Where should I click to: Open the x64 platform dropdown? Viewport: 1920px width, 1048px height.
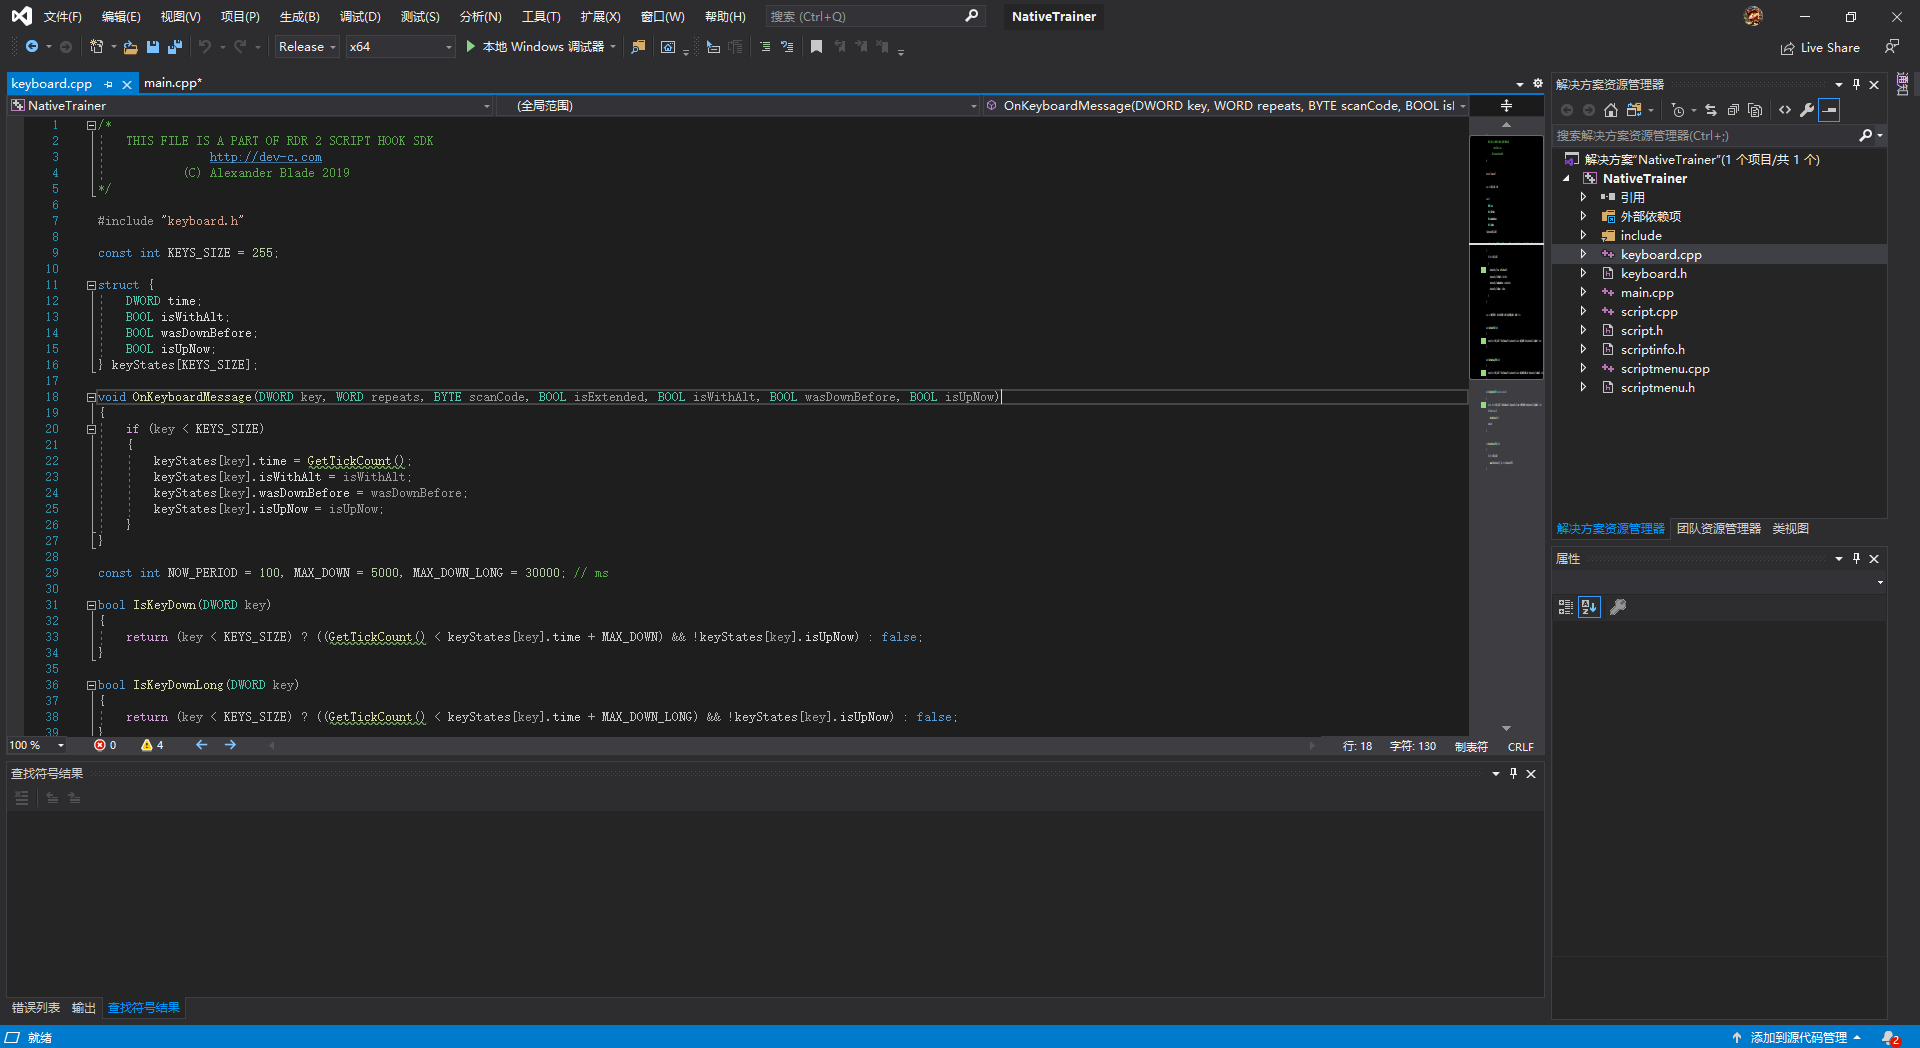click(400, 47)
